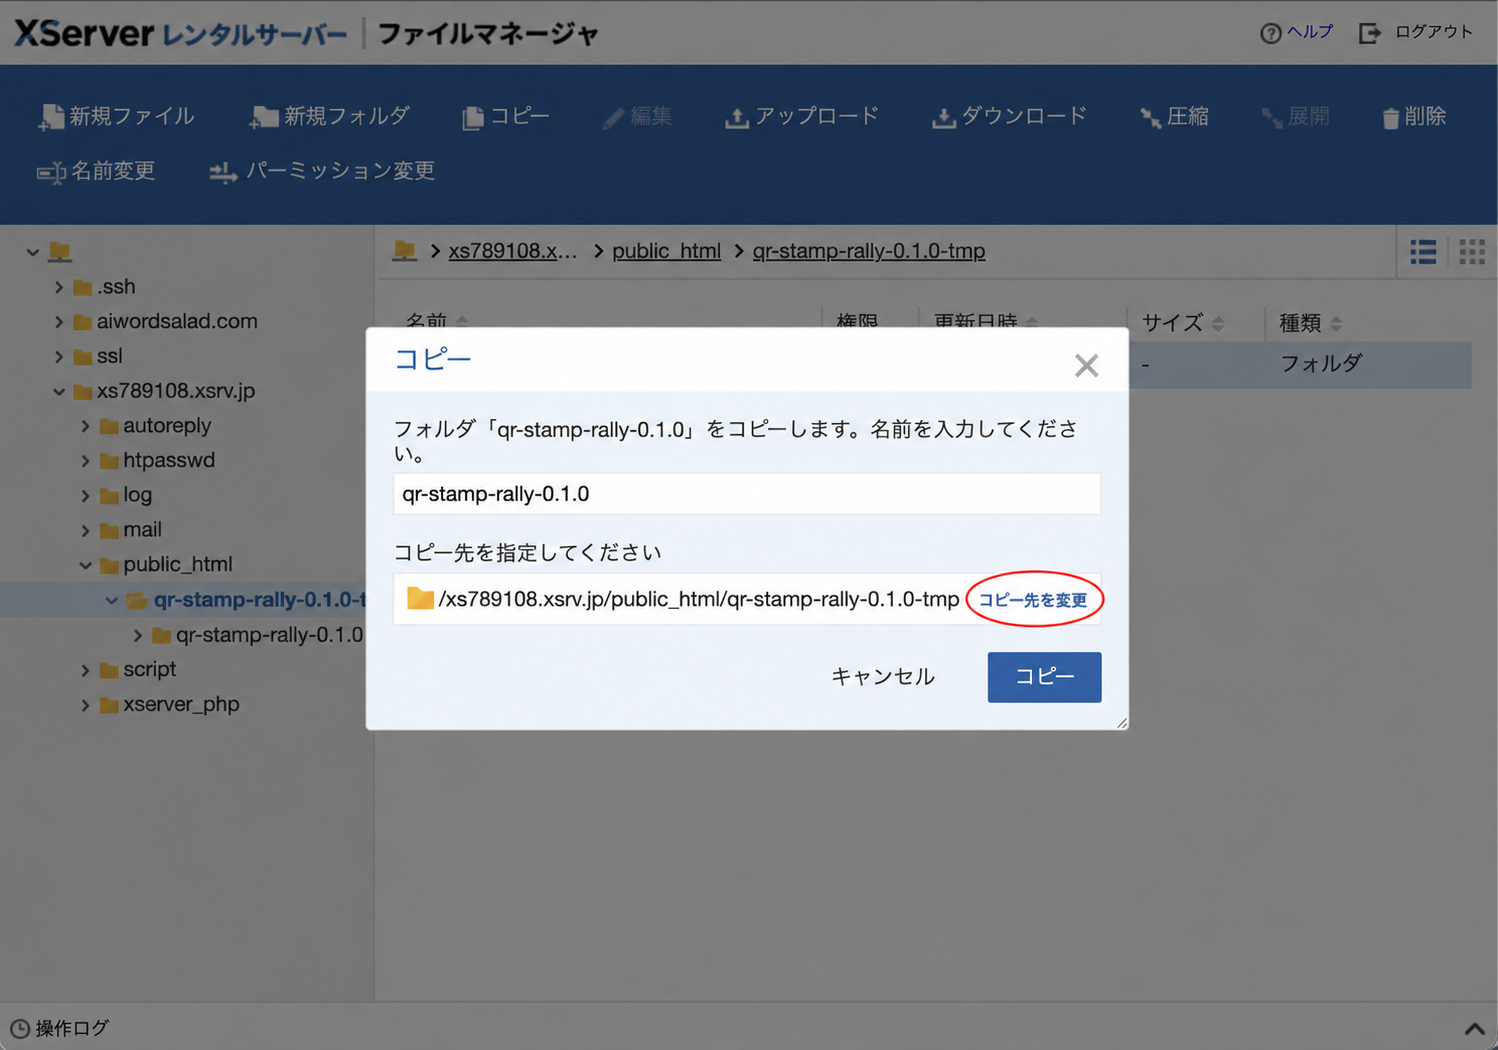This screenshot has width=1498, height=1050.
Task: Select the 圧縮 compress tool
Action: (1174, 117)
